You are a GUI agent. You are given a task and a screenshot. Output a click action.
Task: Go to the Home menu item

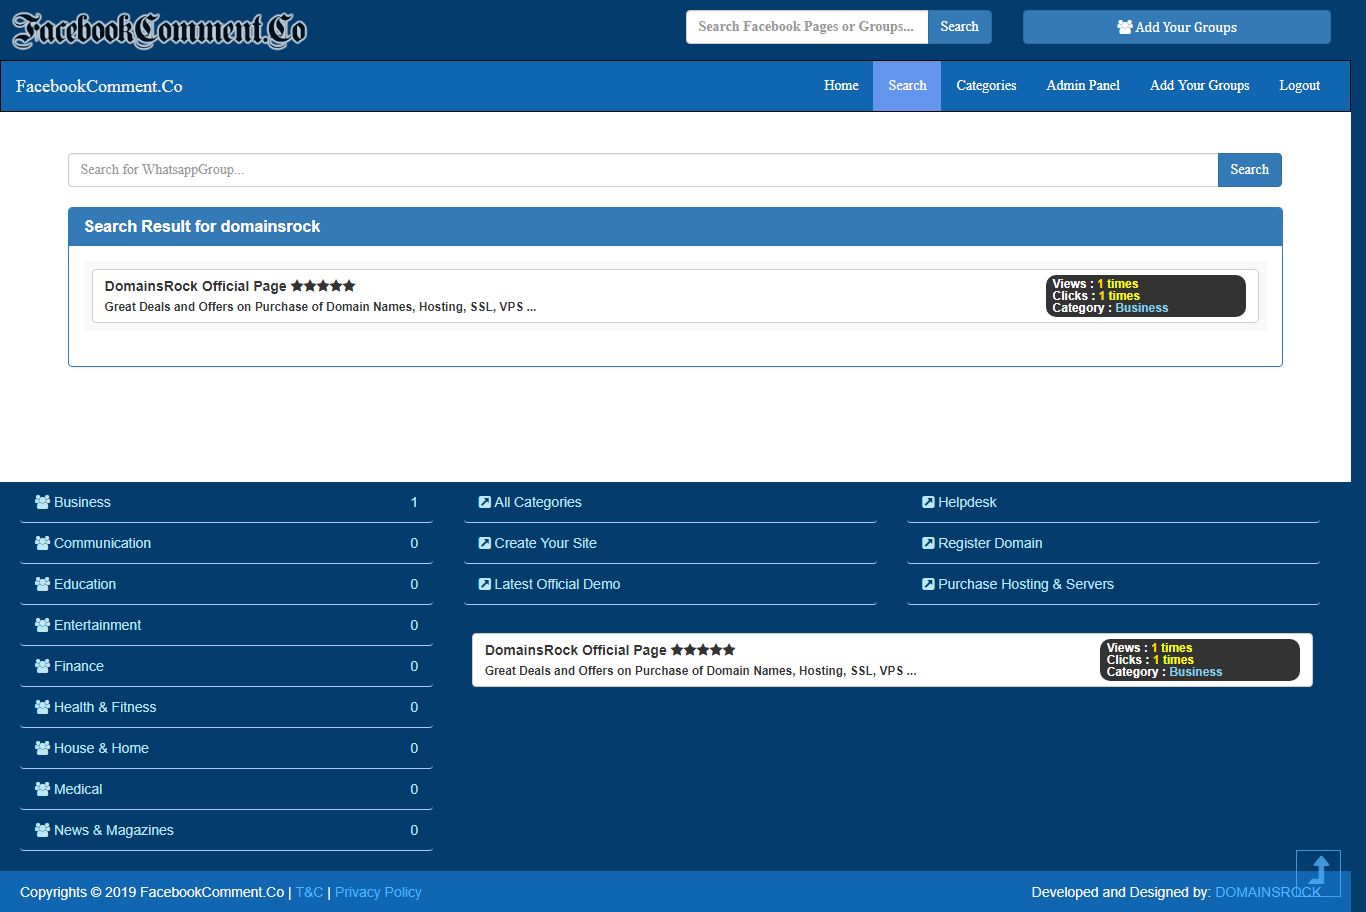pos(841,86)
